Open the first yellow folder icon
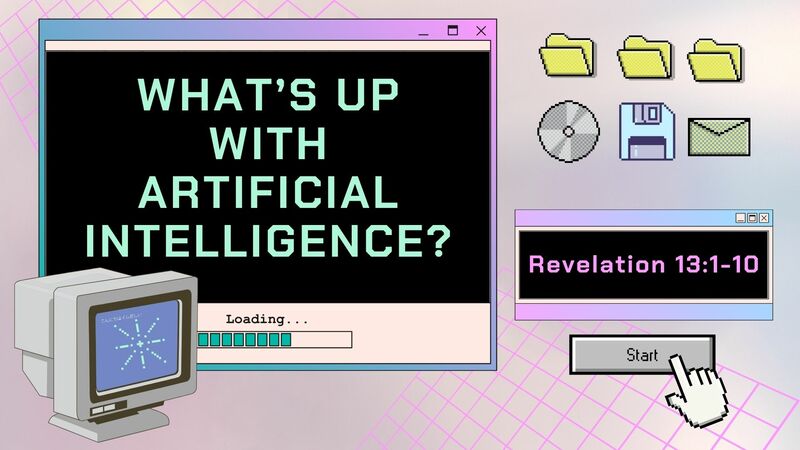Viewport: 800px width, 450px height. pyautogui.click(x=567, y=55)
